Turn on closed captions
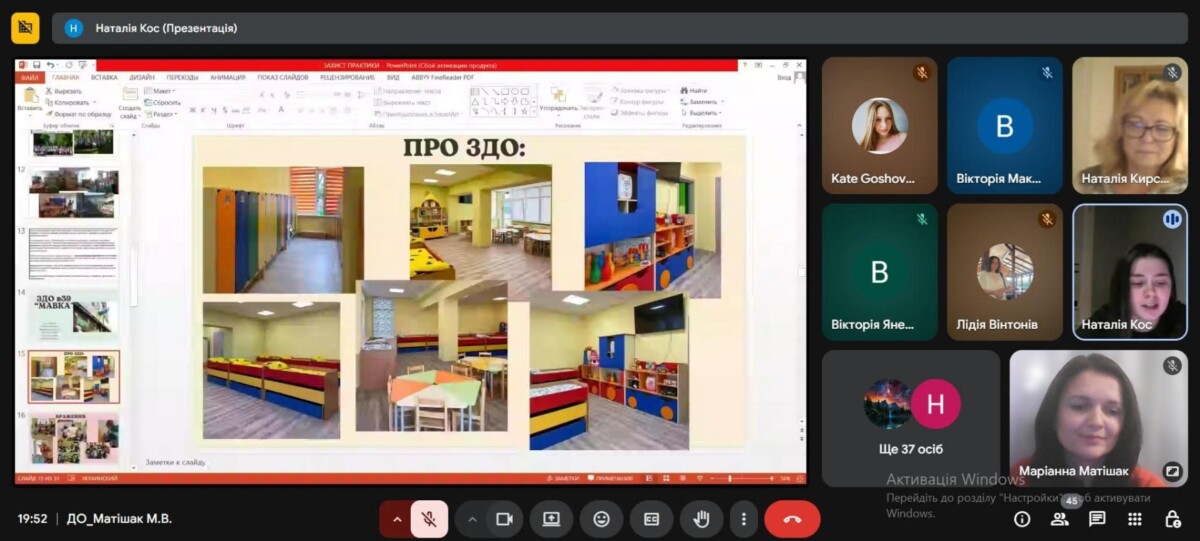Viewport: 1200px width, 541px height. (651, 519)
